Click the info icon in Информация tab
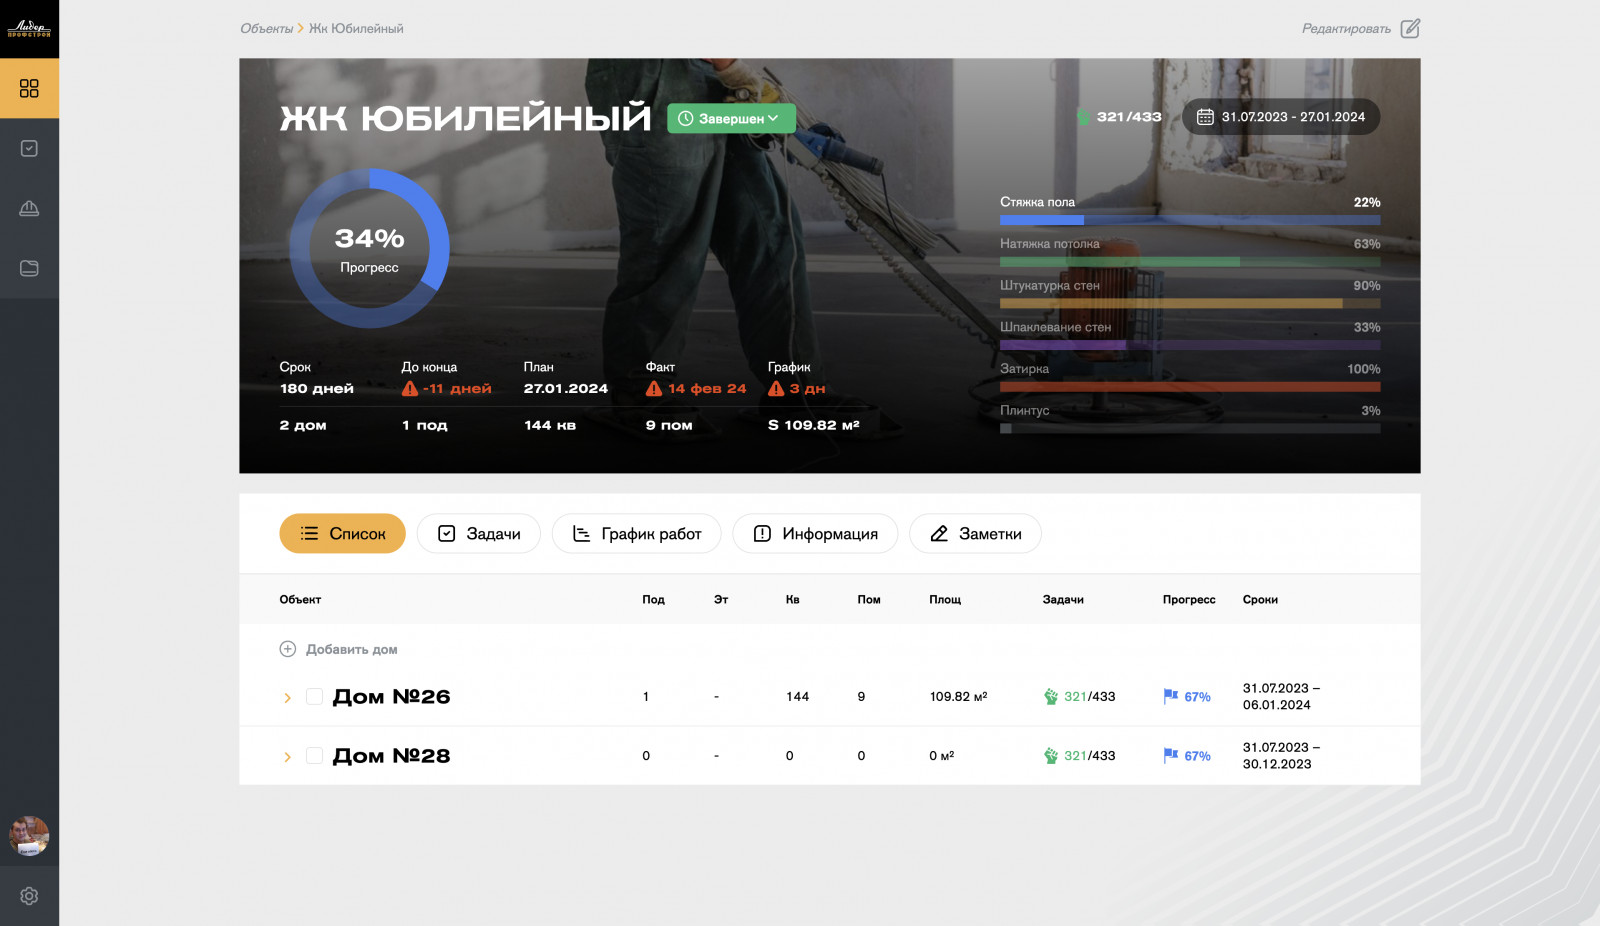The width and height of the screenshot is (1600, 926). point(762,533)
